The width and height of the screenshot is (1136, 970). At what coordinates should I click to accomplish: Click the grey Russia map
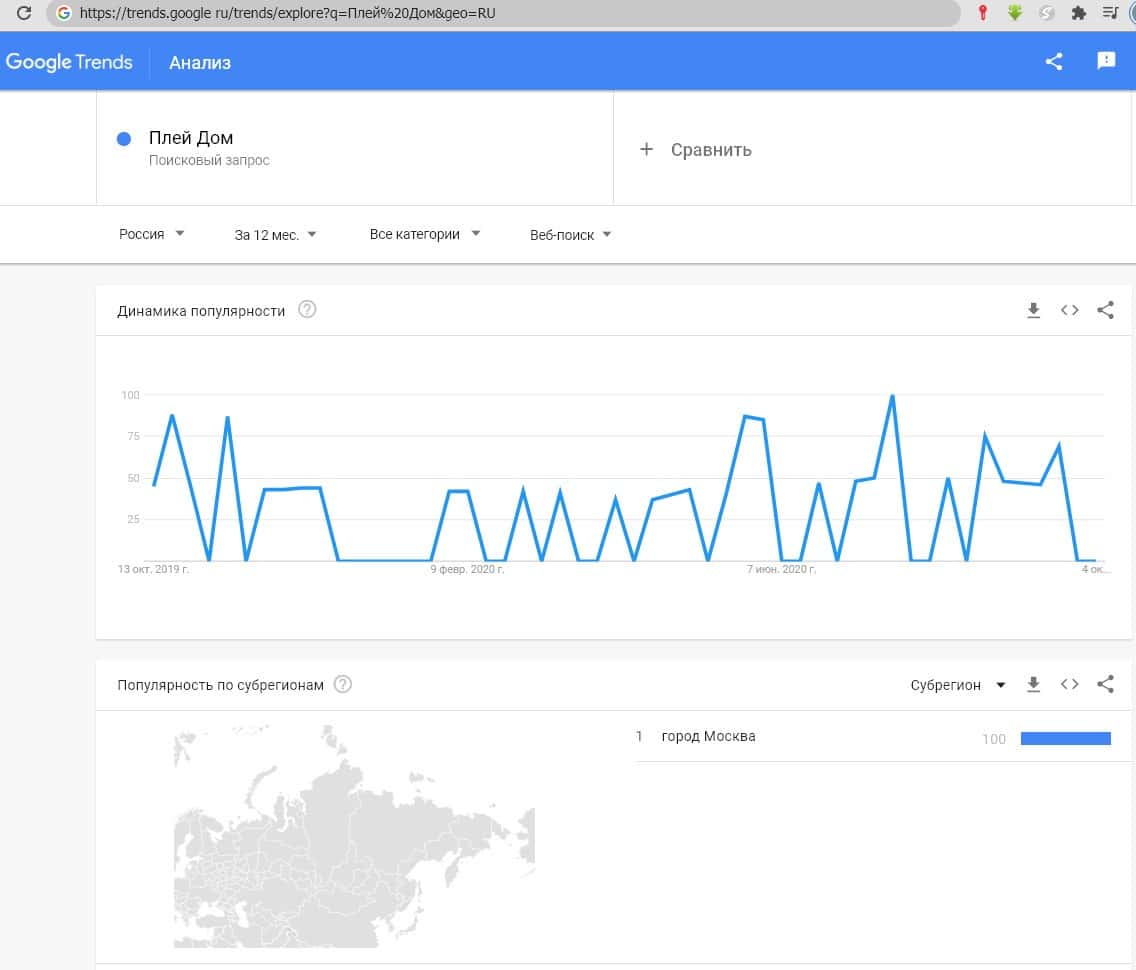click(354, 837)
